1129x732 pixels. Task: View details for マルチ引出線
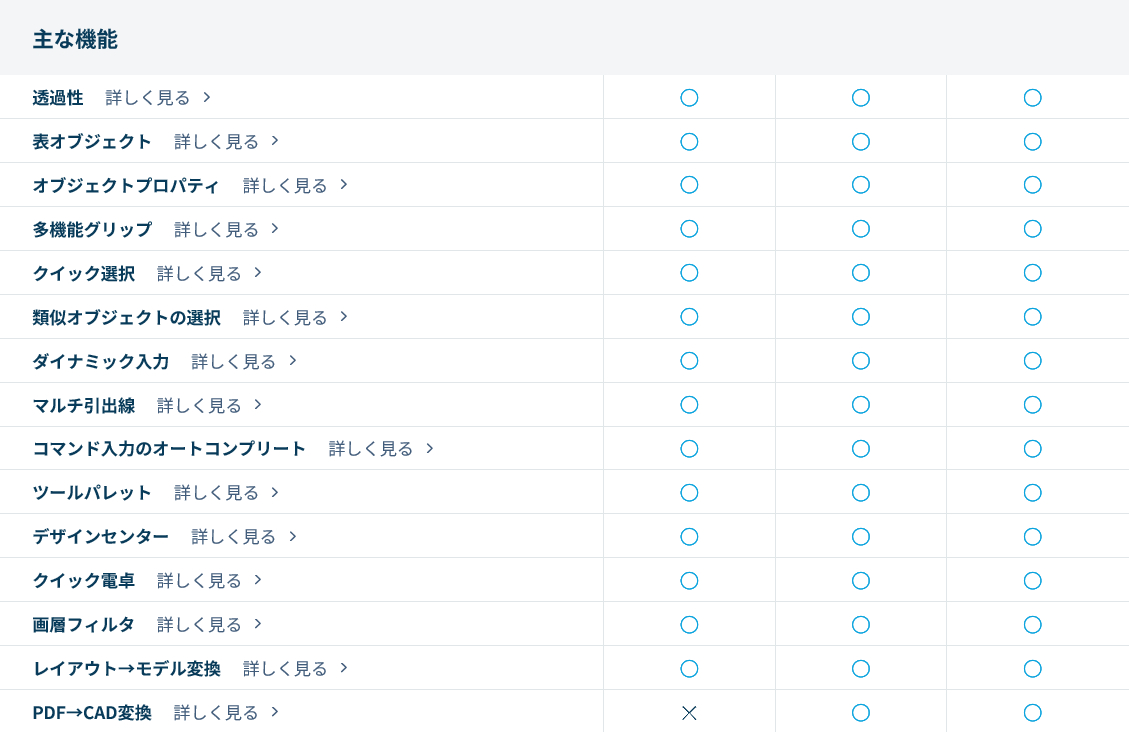[199, 405]
